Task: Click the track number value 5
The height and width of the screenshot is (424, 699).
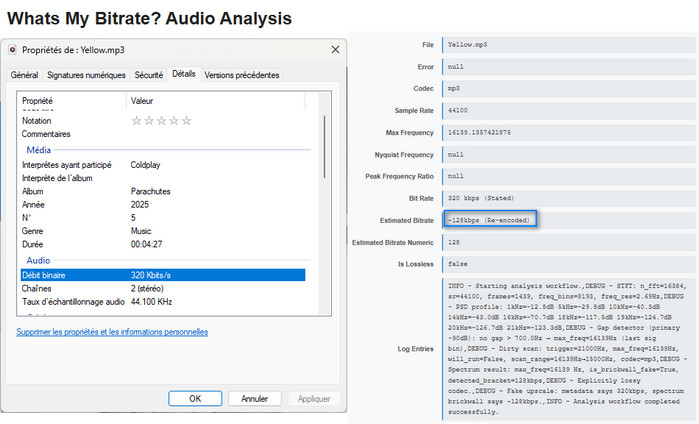Action: pos(133,218)
